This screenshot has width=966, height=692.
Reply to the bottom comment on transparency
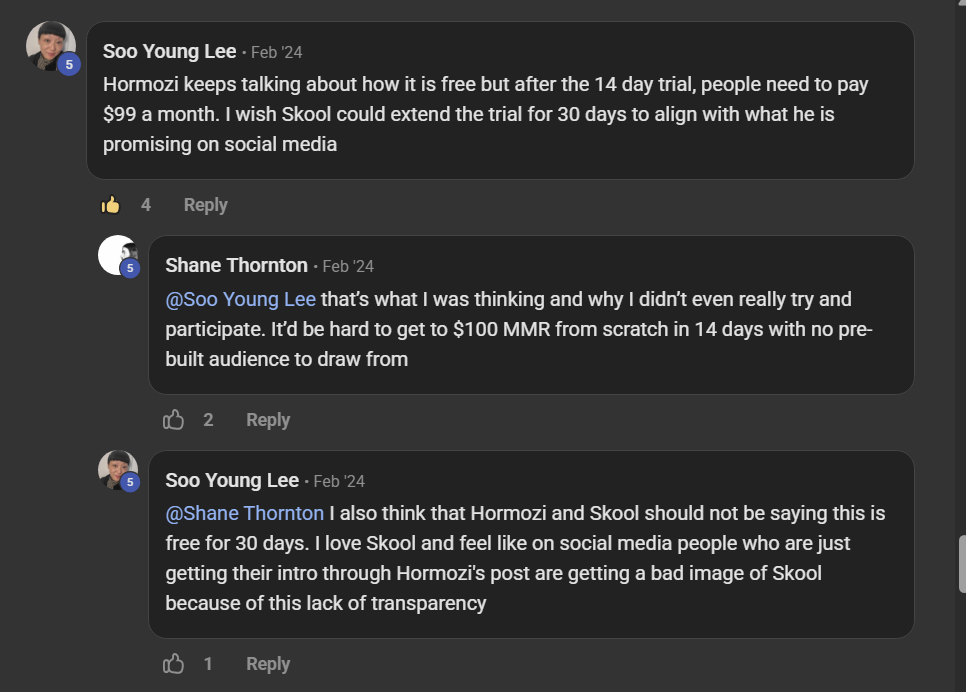[268, 664]
